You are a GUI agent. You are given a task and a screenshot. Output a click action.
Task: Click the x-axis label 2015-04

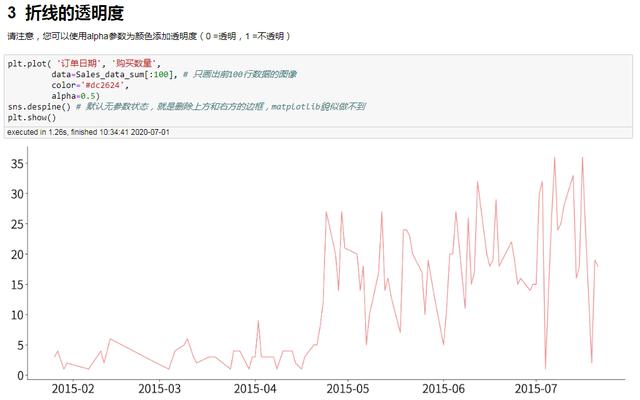(x=255, y=389)
